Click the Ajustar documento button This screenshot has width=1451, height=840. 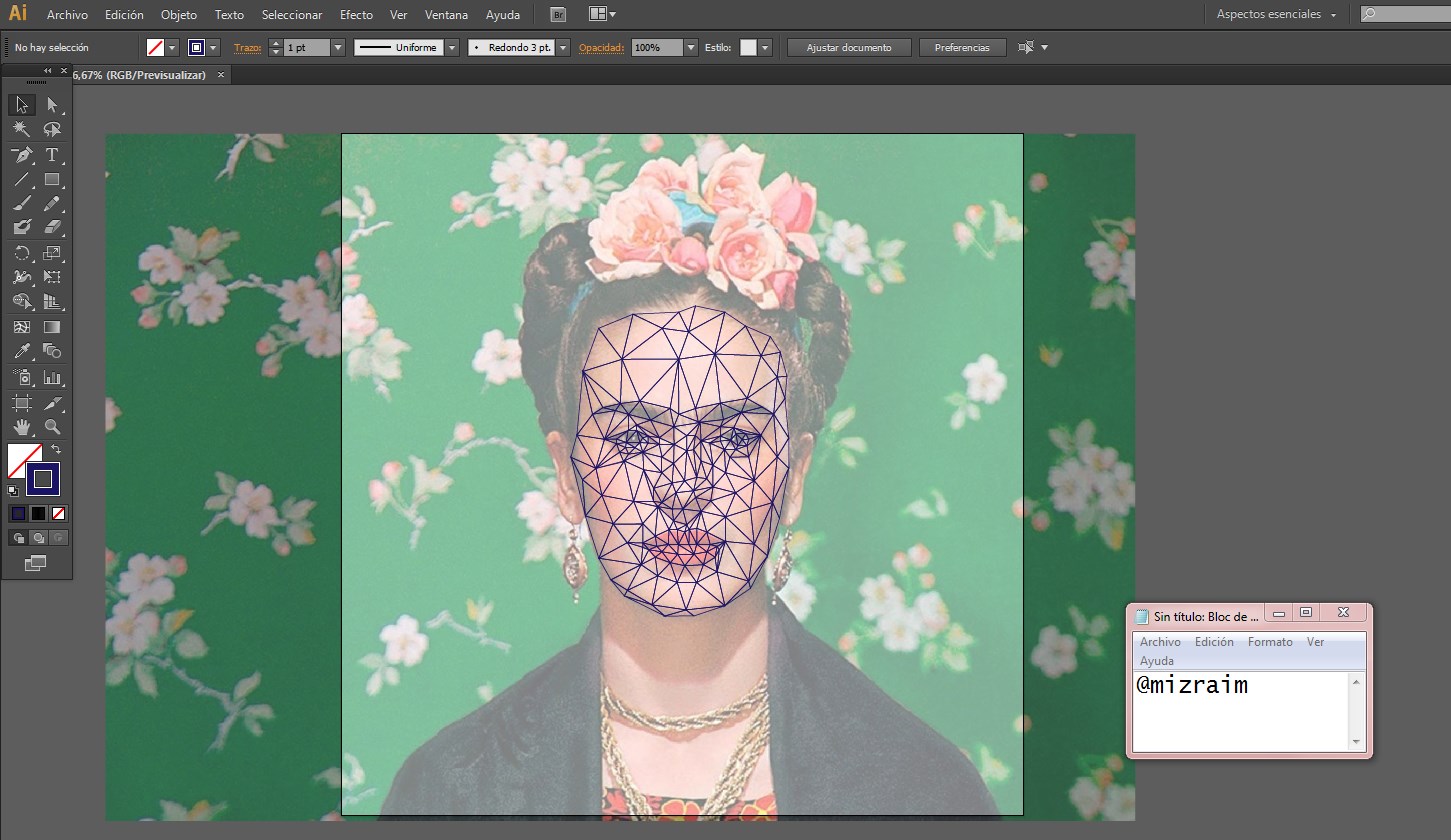coord(849,48)
